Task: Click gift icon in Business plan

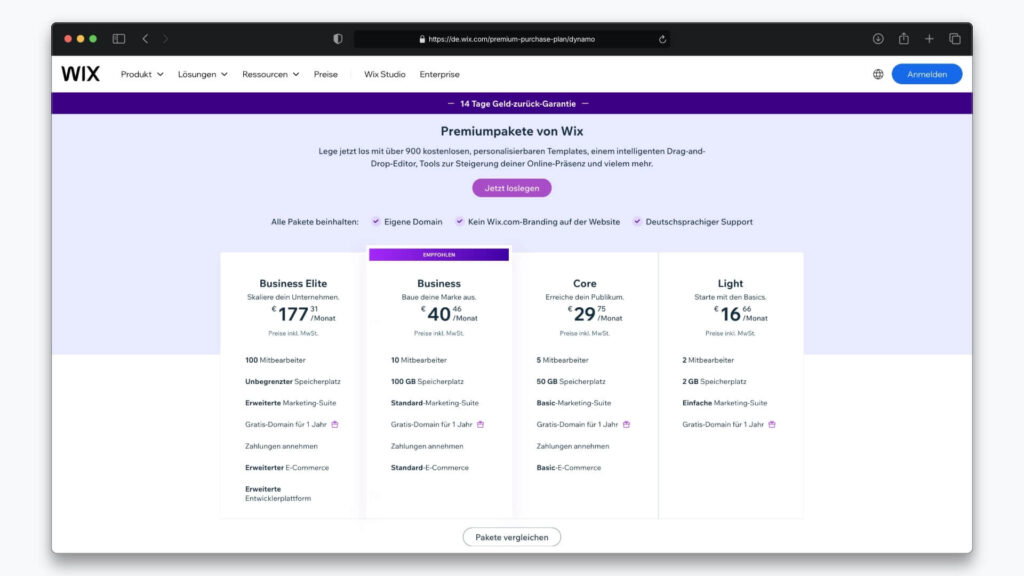Action: coord(481,424)
